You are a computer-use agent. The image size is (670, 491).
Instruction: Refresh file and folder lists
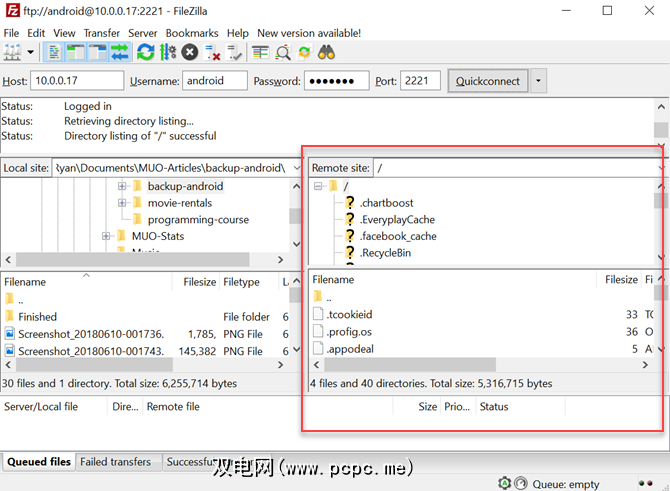point(146,53)
